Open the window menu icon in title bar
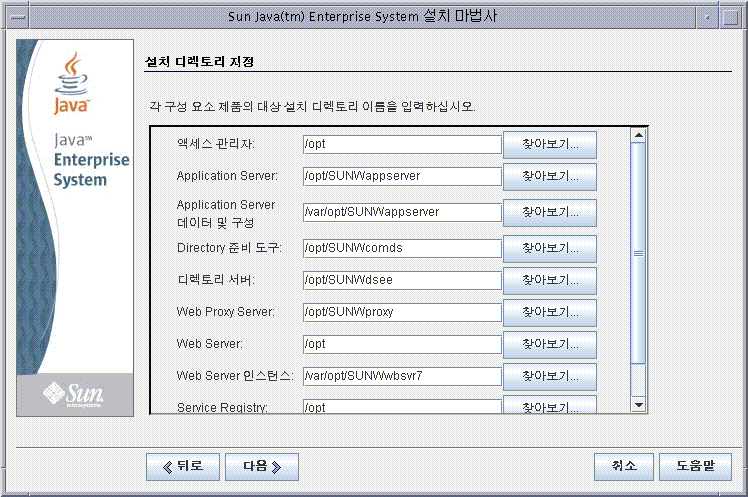 (x=18, y=17)
